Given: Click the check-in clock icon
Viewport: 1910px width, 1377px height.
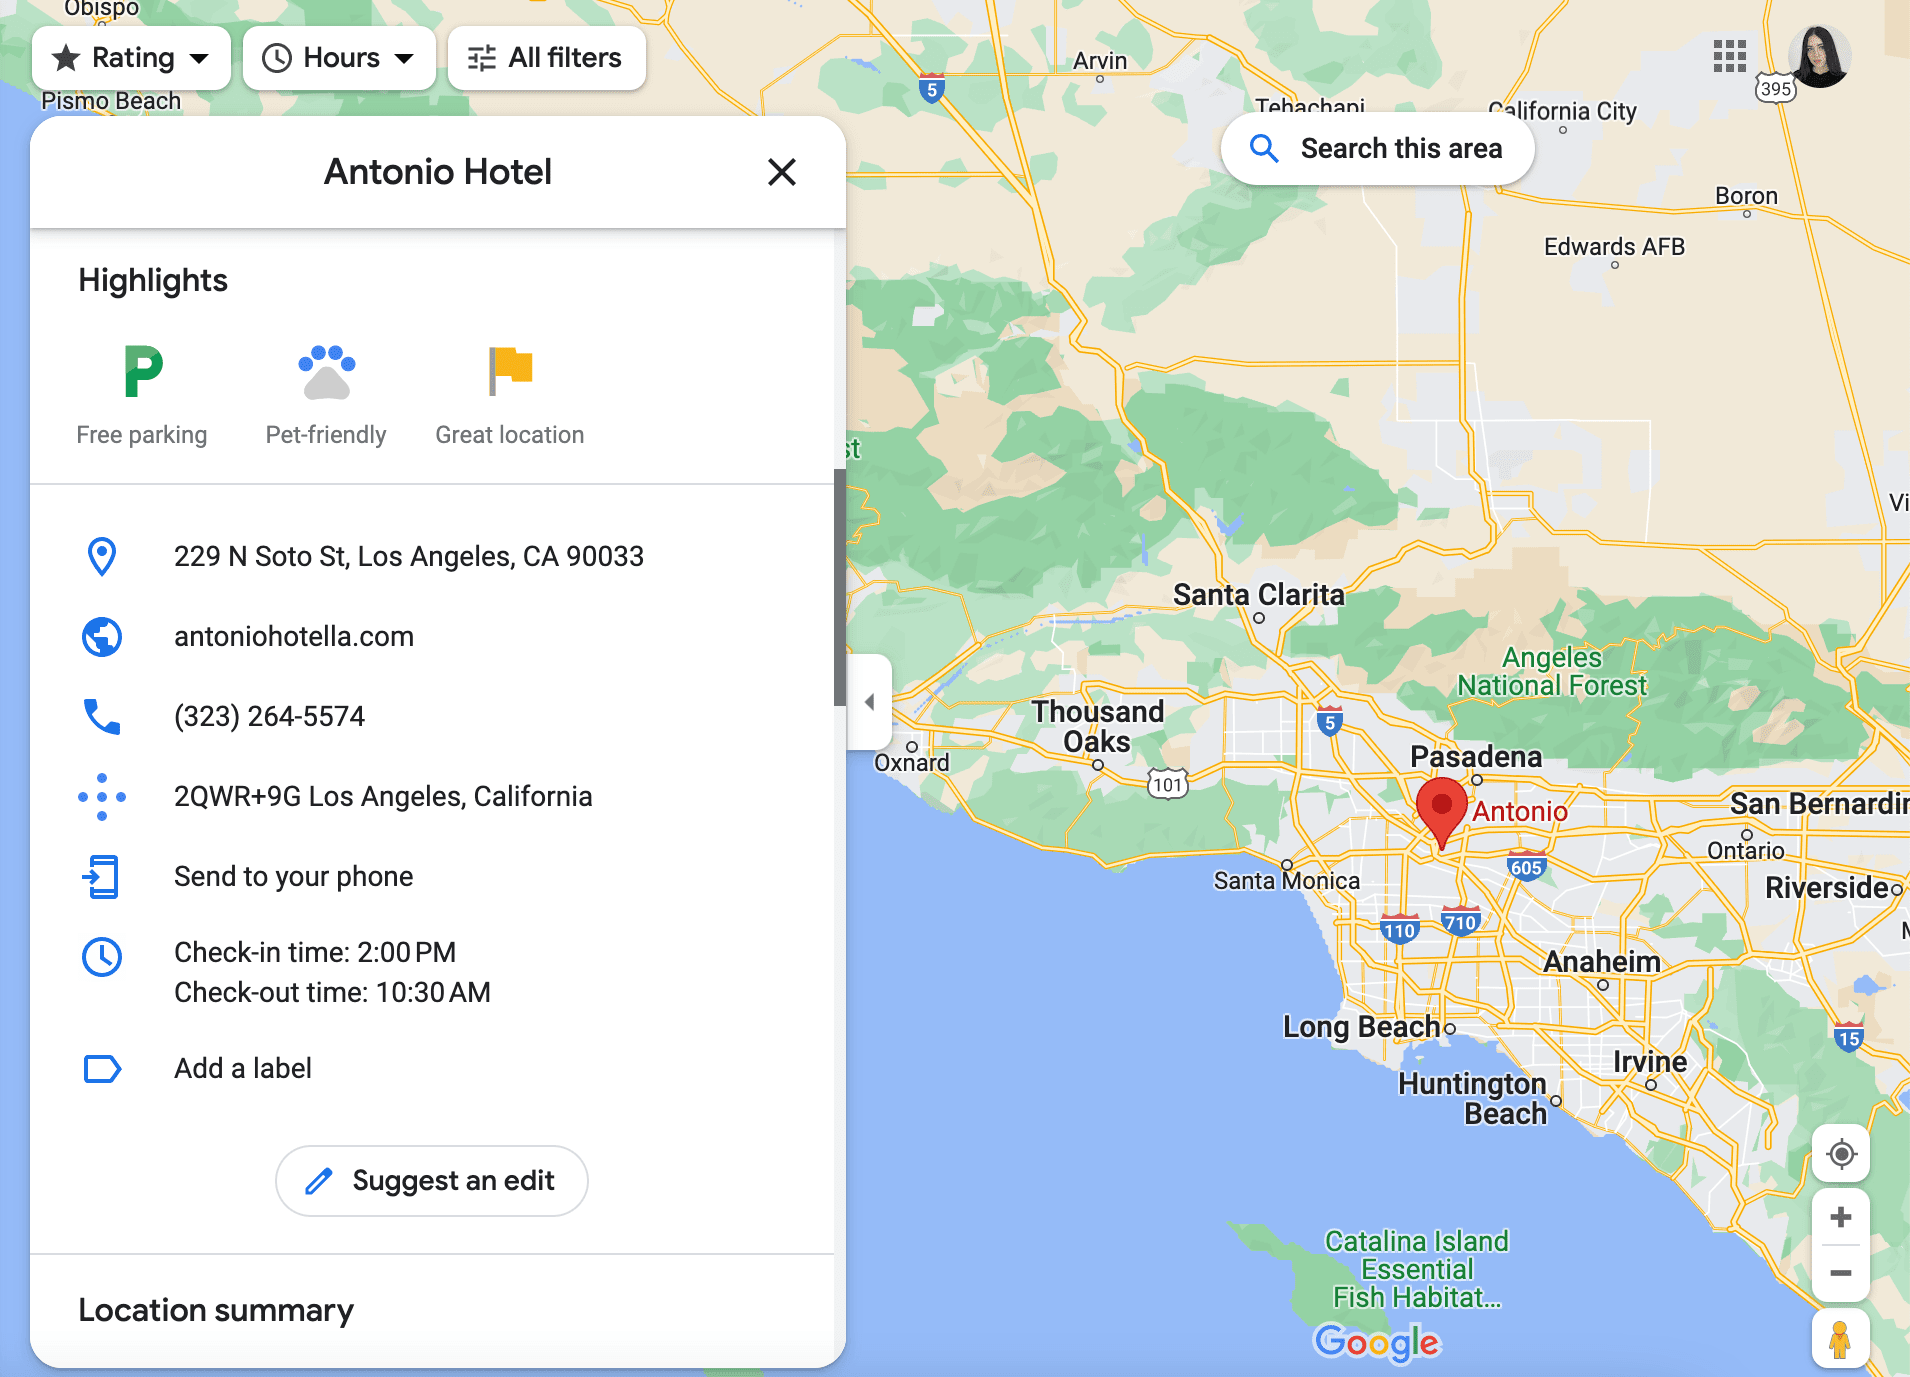Looking at the screenshot, I should (102, 957).
